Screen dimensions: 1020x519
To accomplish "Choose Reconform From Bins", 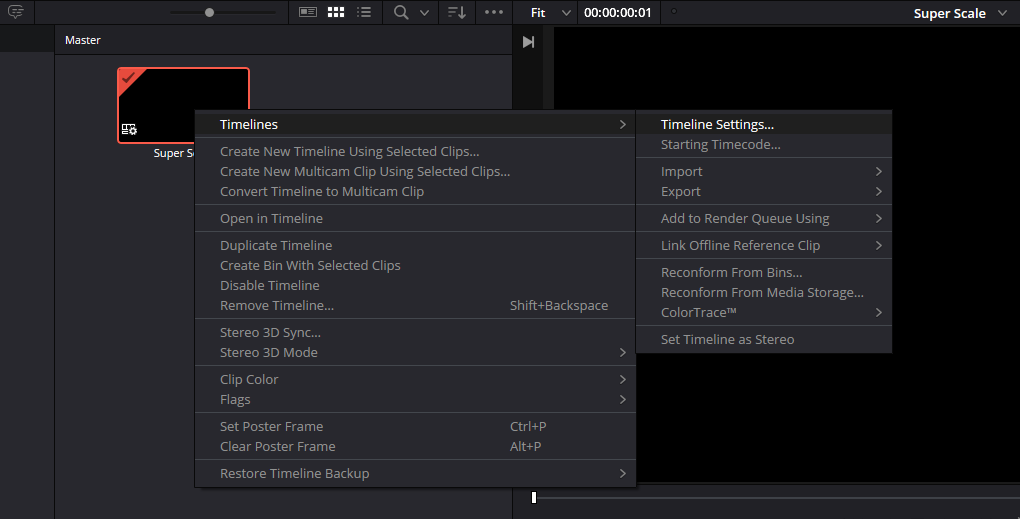I will pos(764,273).
